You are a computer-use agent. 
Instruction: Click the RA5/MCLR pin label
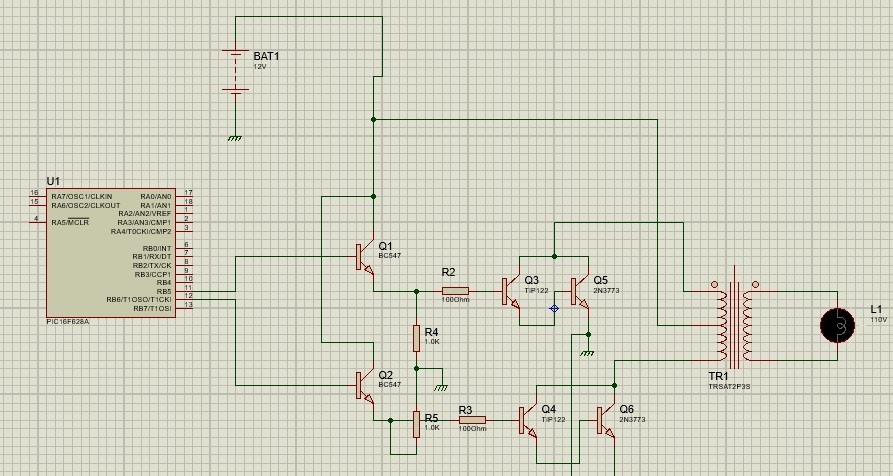click(70, 222)
